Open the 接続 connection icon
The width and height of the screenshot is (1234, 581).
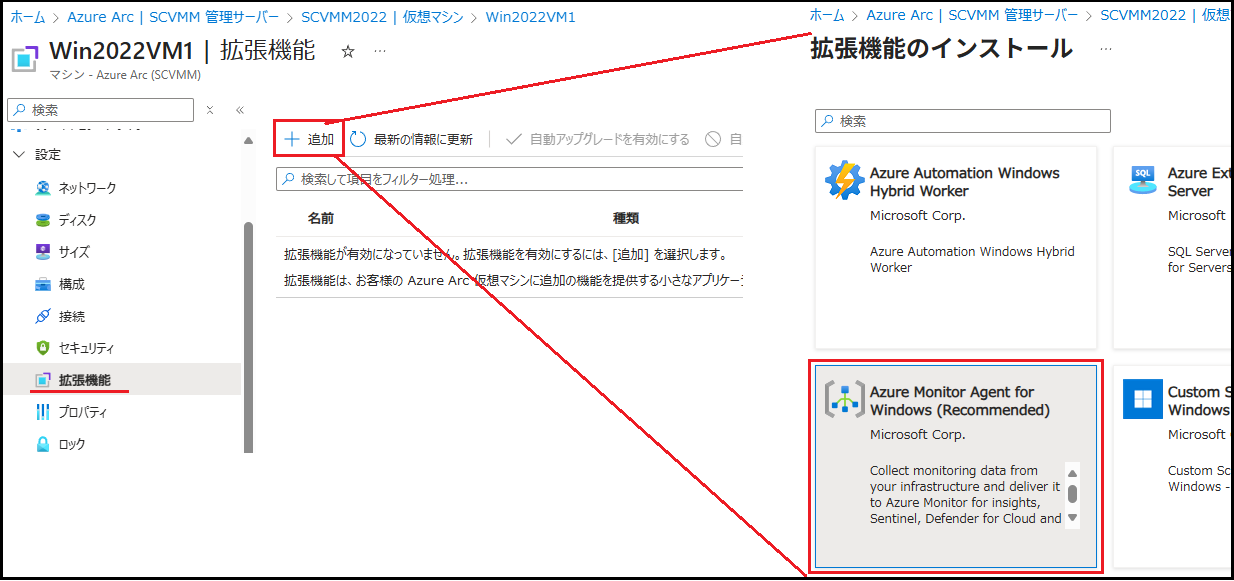(x=43, y=316)
